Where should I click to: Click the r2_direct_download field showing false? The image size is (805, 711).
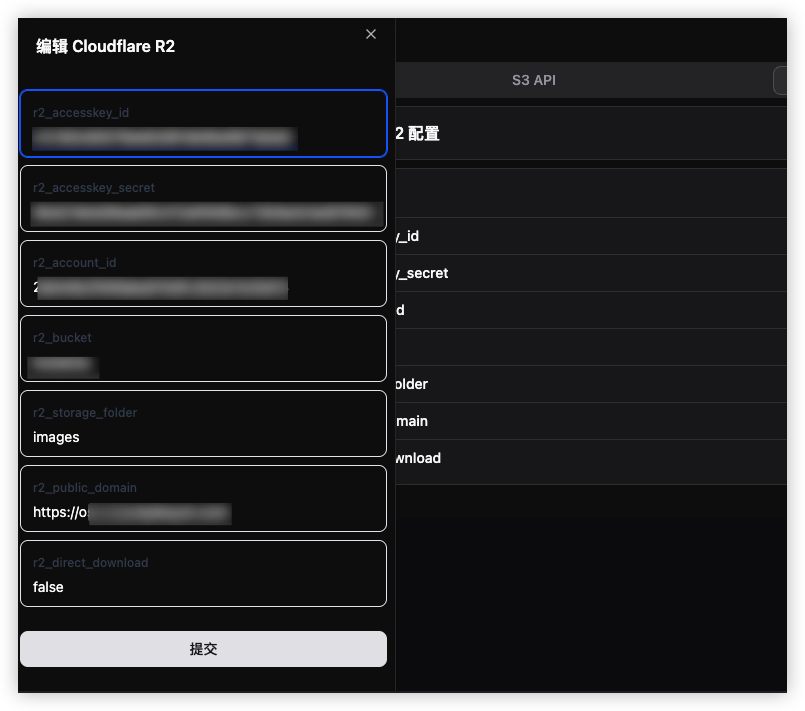click(x=203, y=573)
